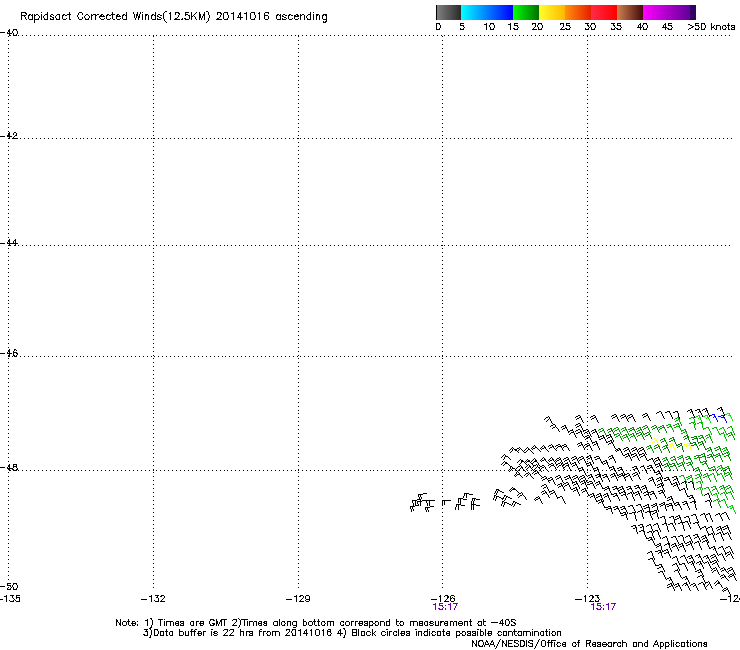
Task: Click the orange 25-30 knots legend band
Action: click(578, 12)
